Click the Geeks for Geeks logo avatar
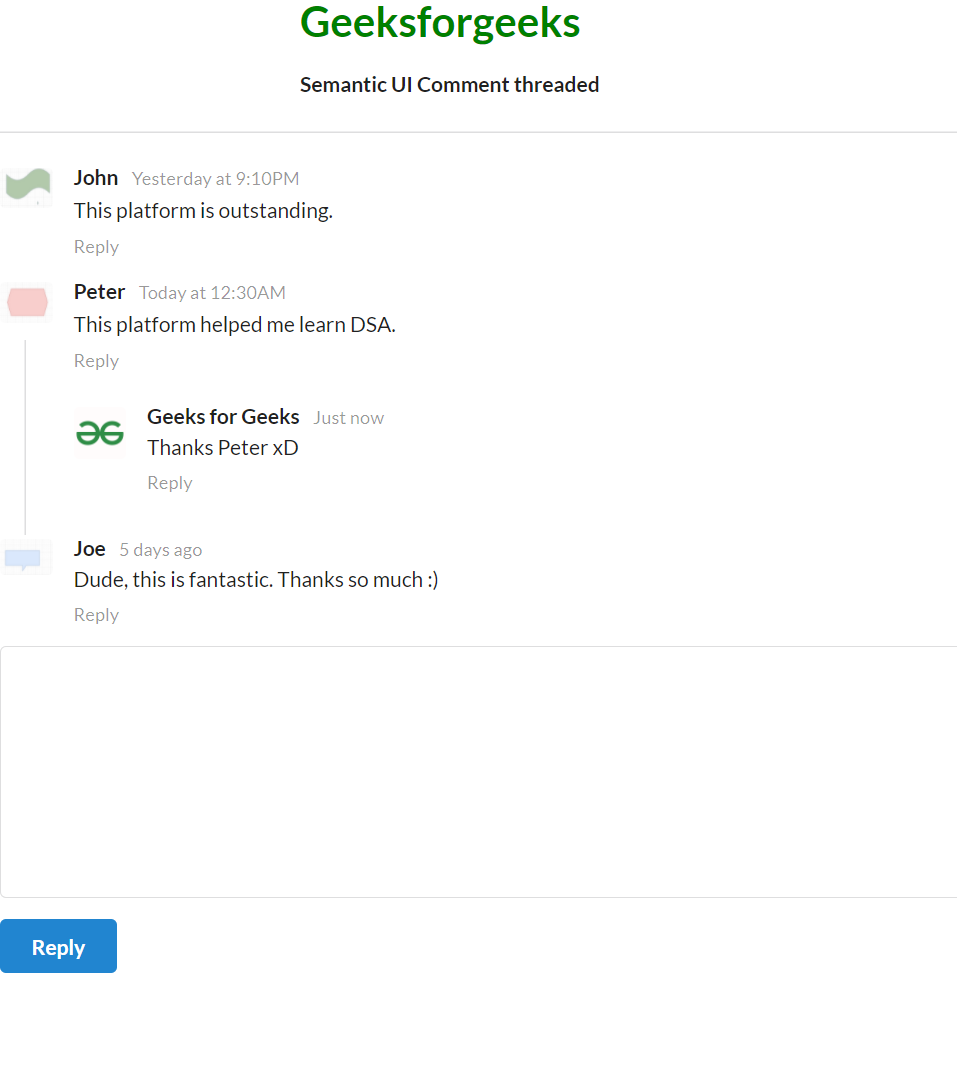Viewport: 957px width, 1072px height. tap(100, 432)
